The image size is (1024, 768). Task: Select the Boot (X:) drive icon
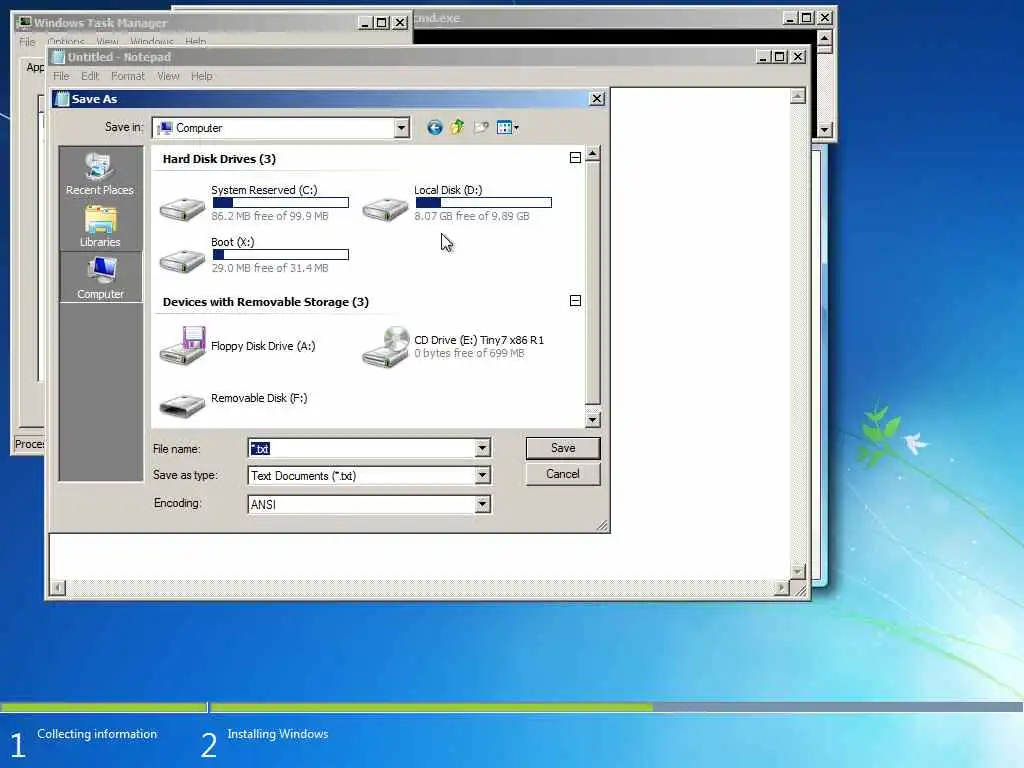tap(182, 261)
